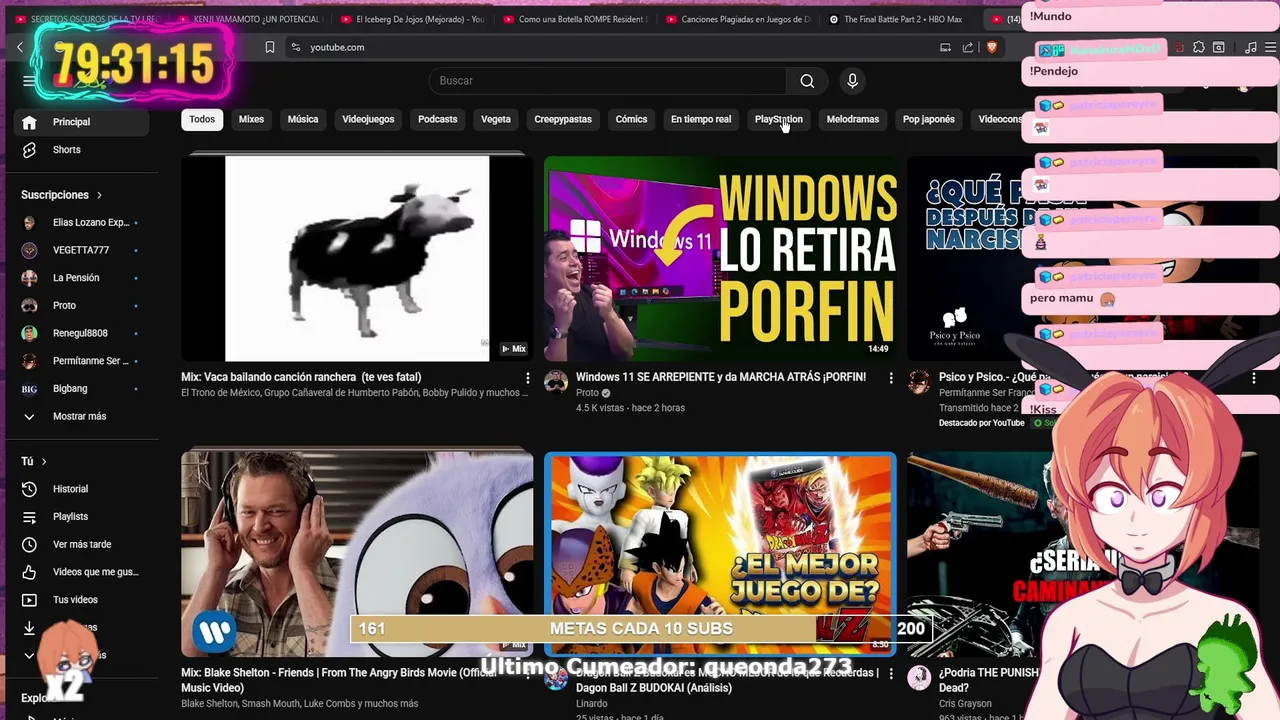
Task: Switch to SECRETOS OSCUROS DE LA TV tab
Action: [x=86, y=19]
